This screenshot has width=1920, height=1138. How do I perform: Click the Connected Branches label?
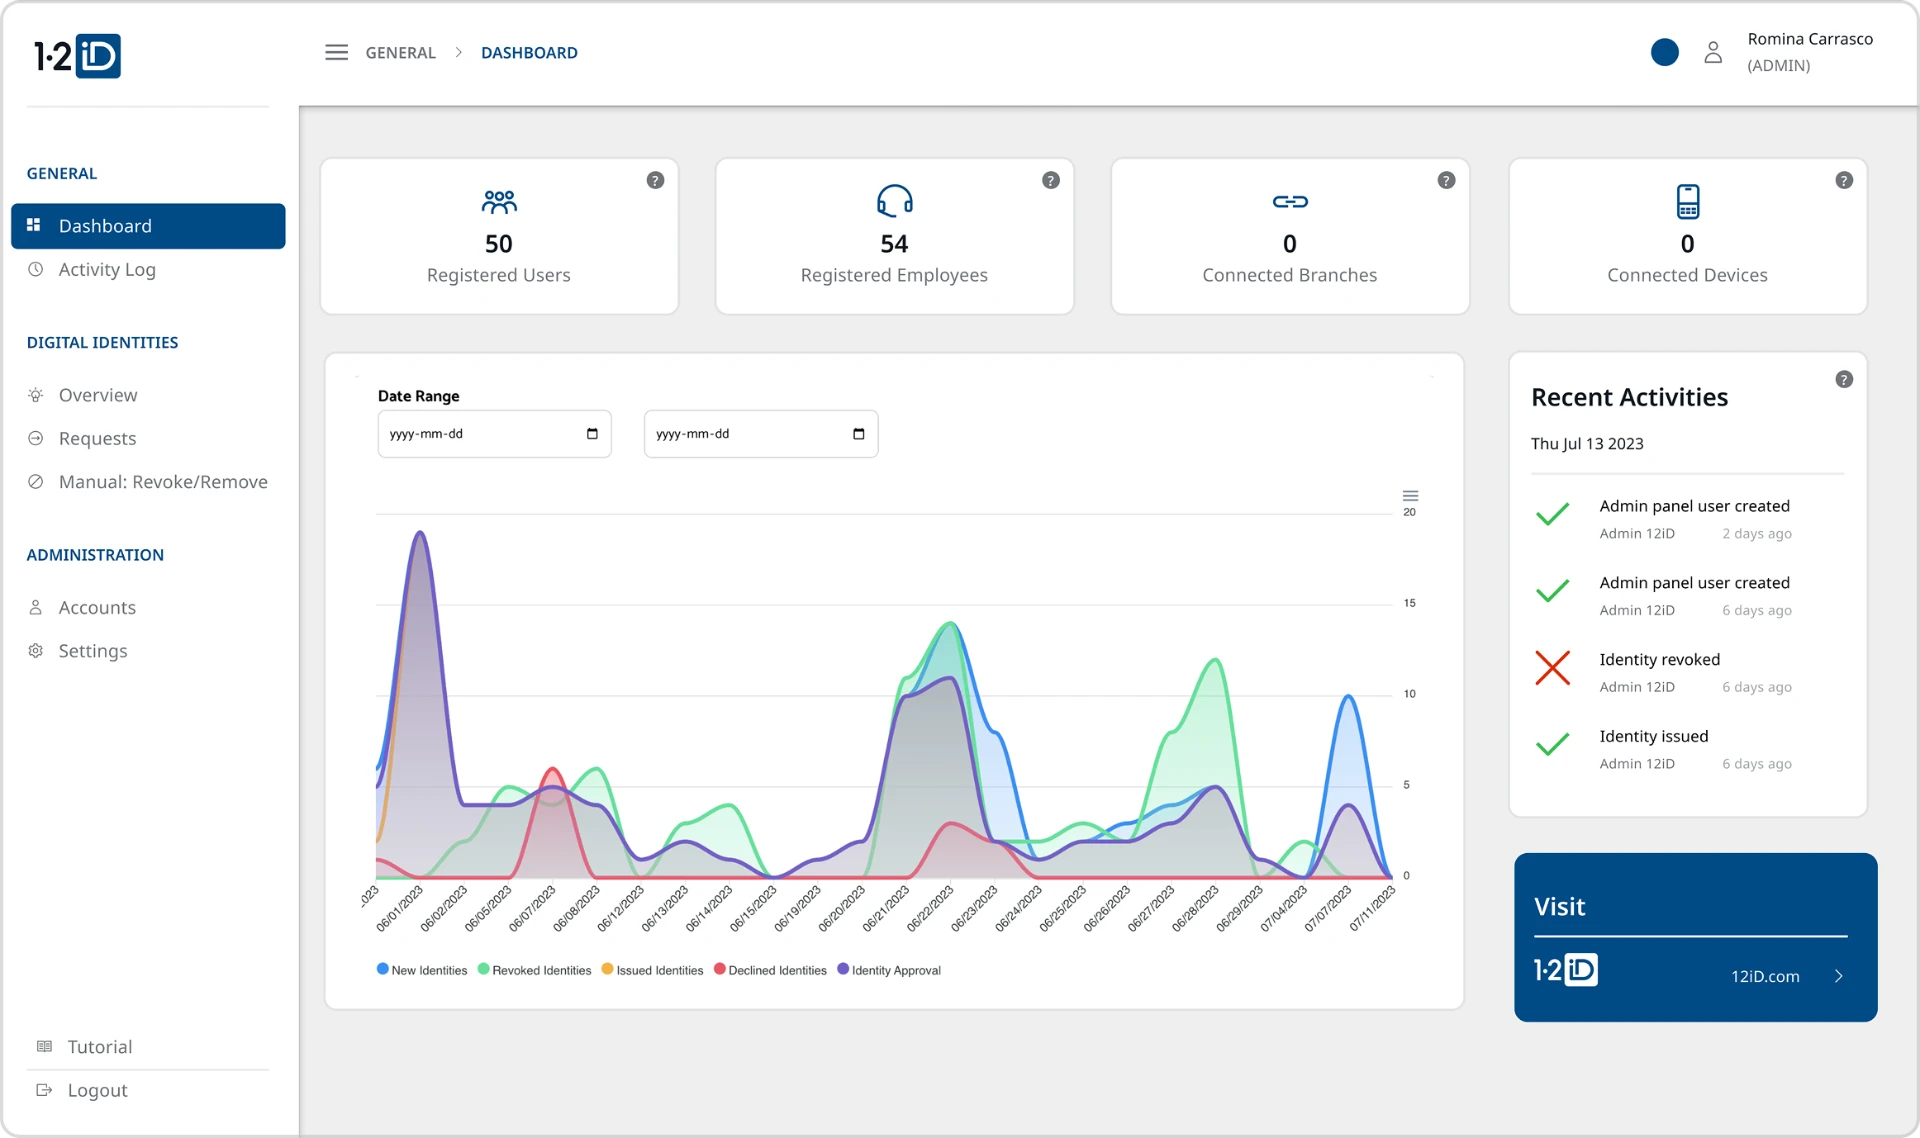[1290, 275]
